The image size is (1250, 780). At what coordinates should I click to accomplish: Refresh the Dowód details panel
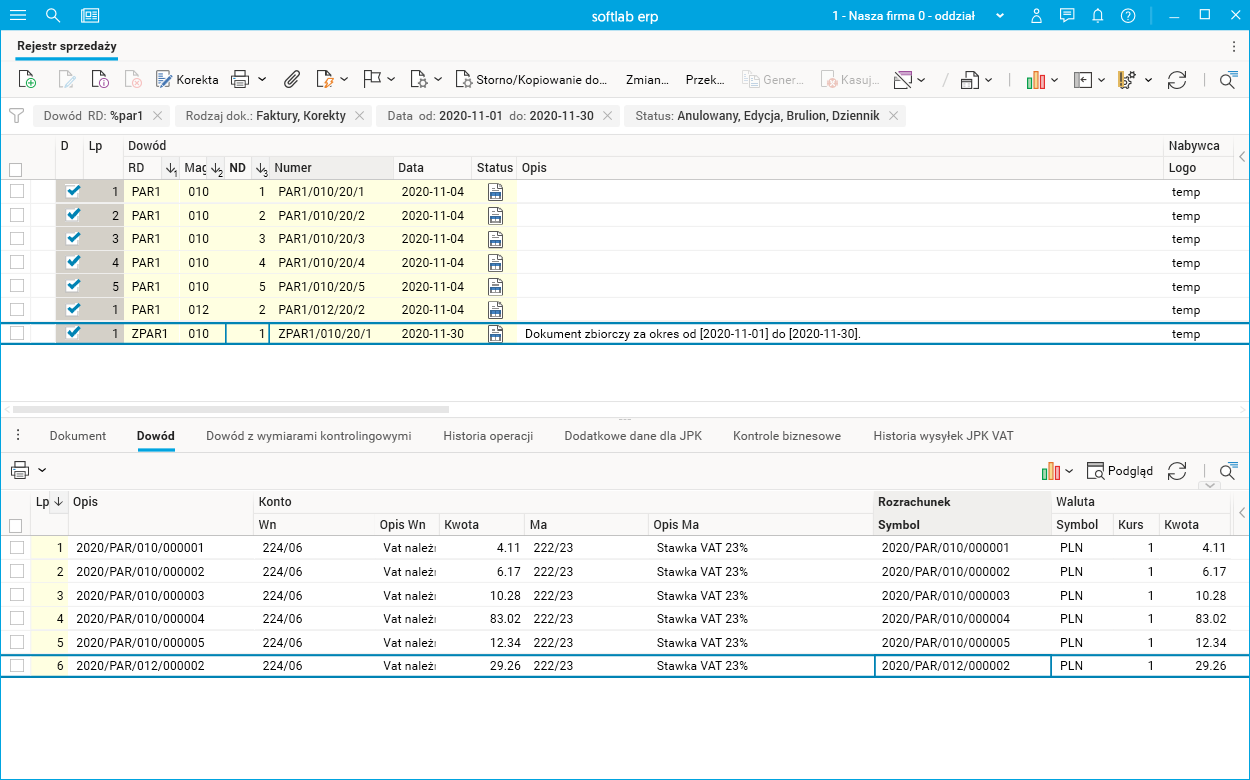pos(1177,471)
